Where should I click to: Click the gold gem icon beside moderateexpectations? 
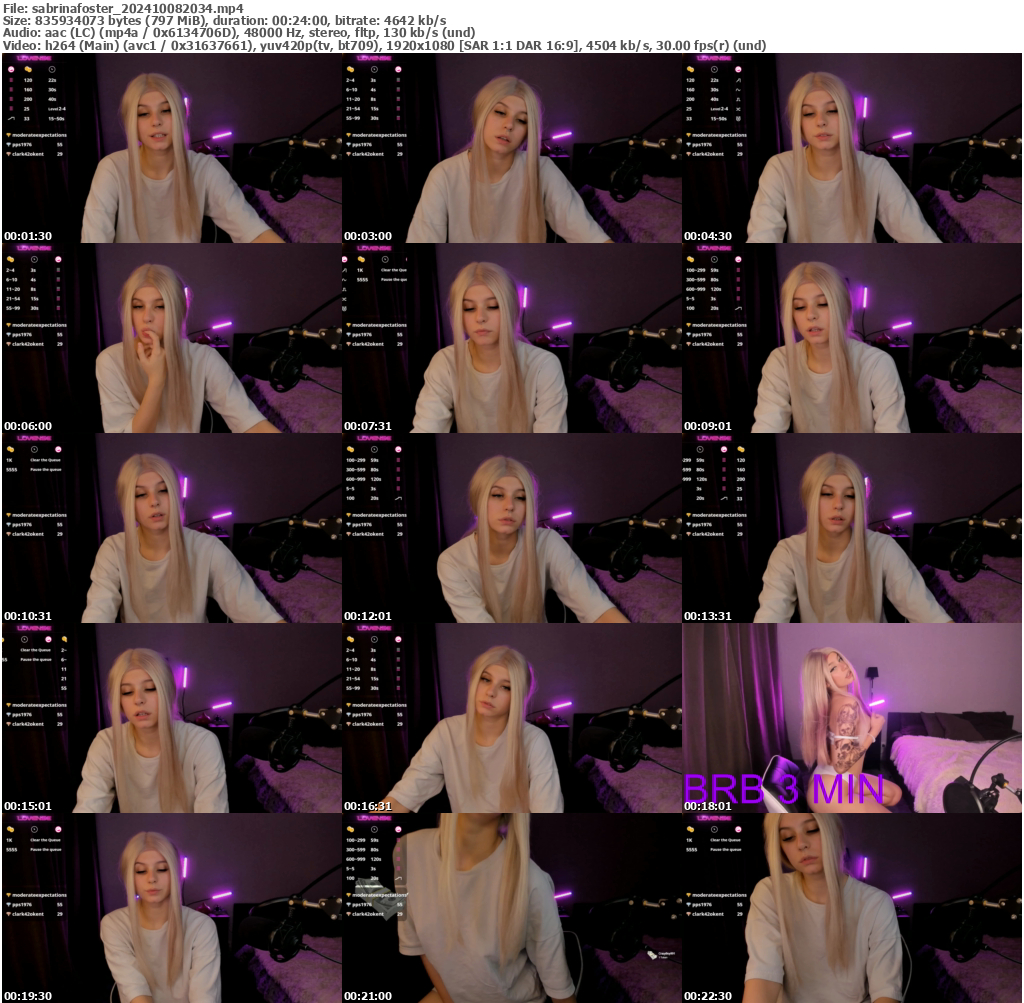tap(9, 135)
